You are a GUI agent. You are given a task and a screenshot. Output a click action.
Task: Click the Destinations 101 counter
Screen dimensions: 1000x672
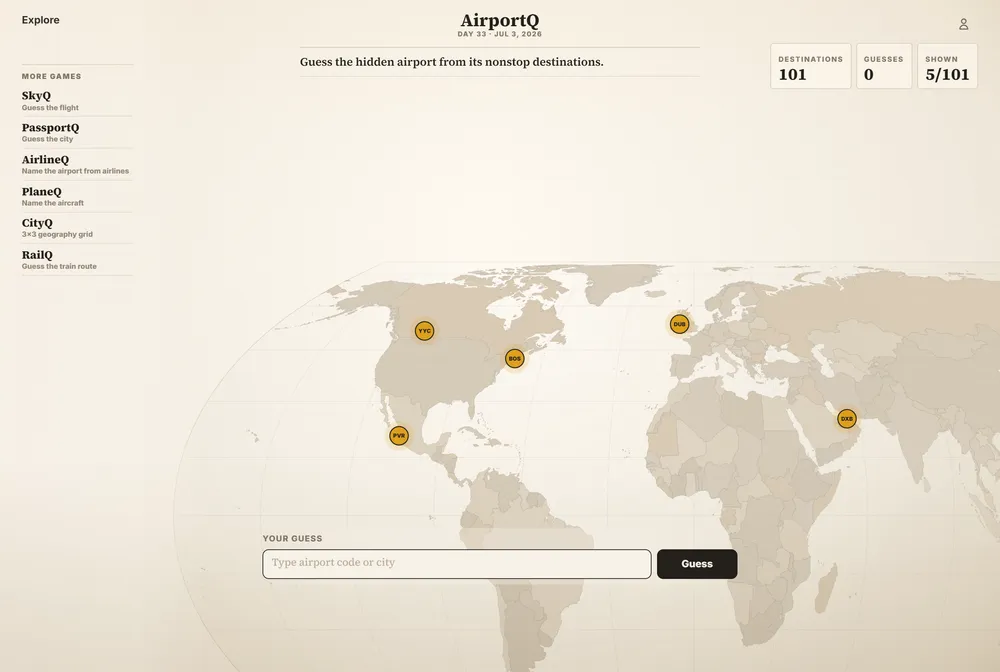[x=810, y=66]
